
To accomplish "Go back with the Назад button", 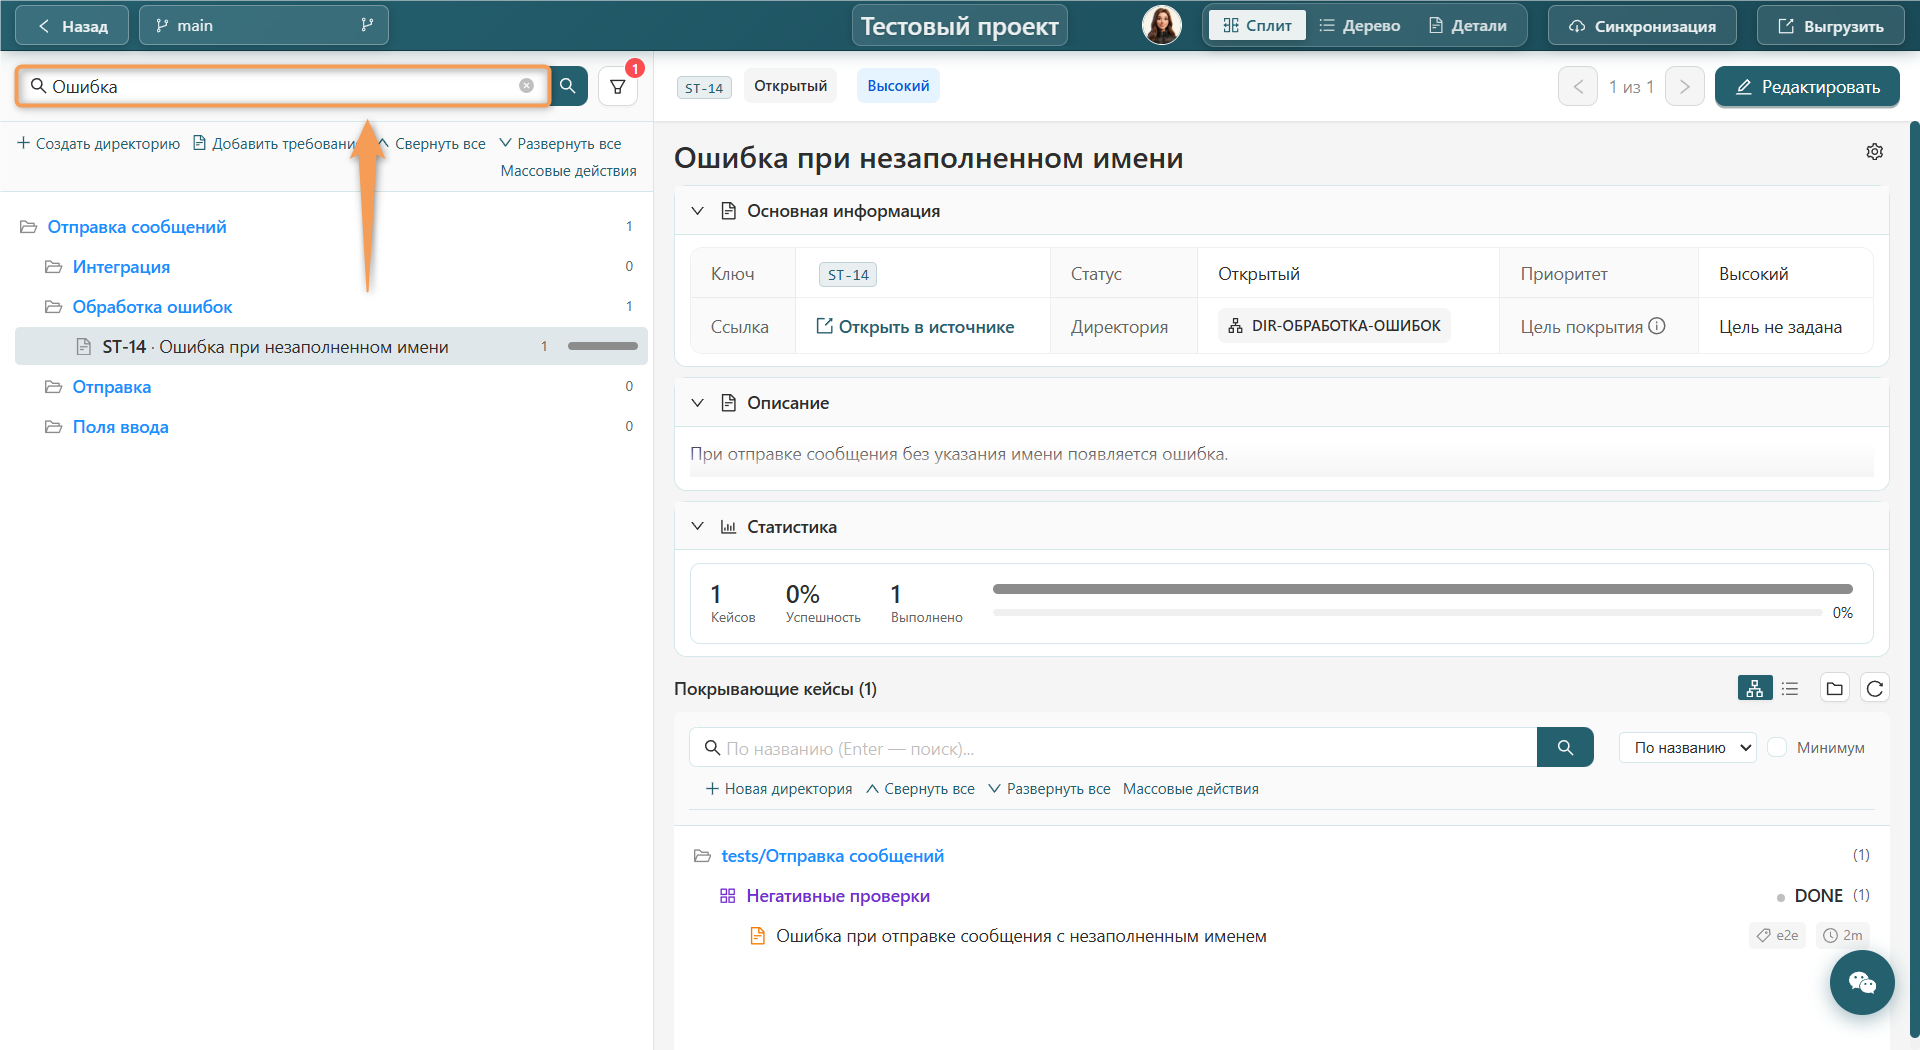I will click(x=72, y=25).
